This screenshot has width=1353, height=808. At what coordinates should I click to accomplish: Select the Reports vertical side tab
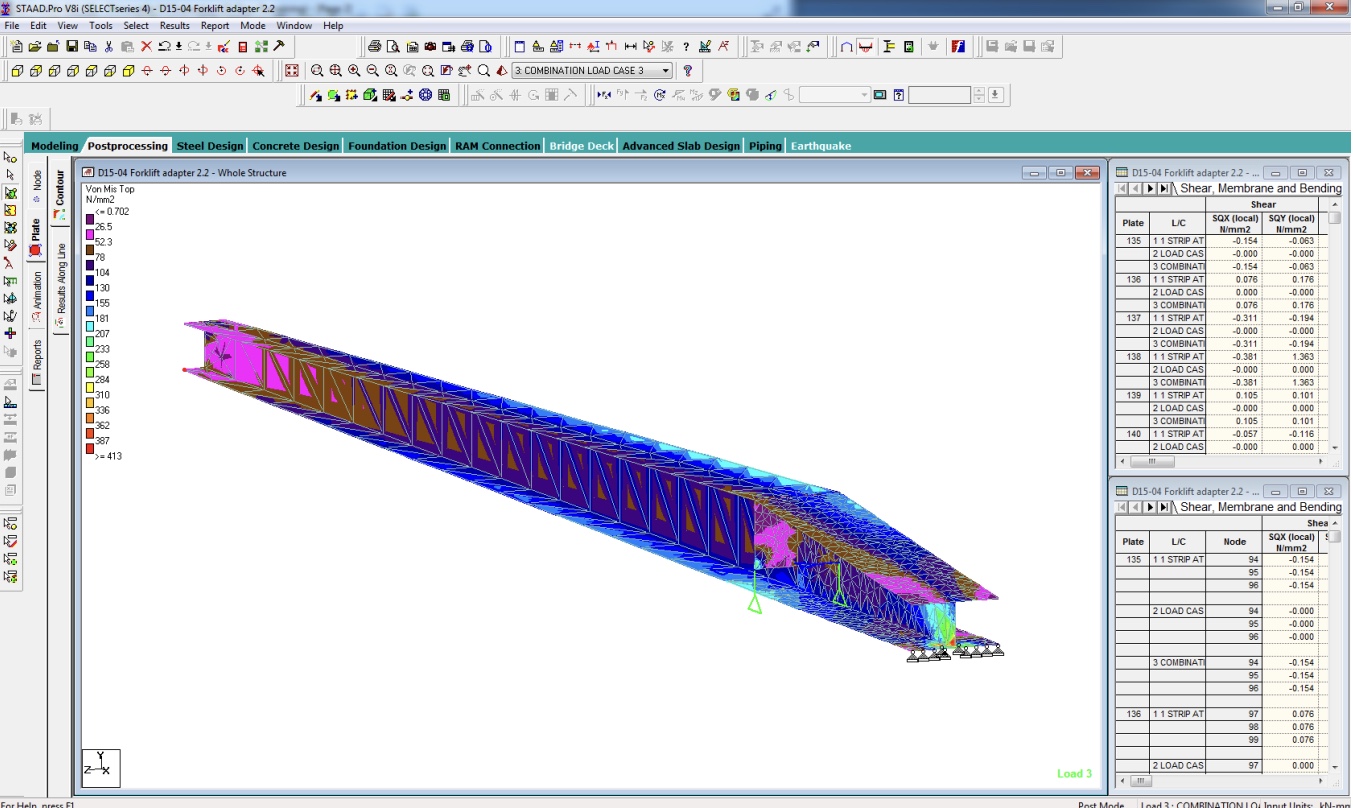pos(37,361)
